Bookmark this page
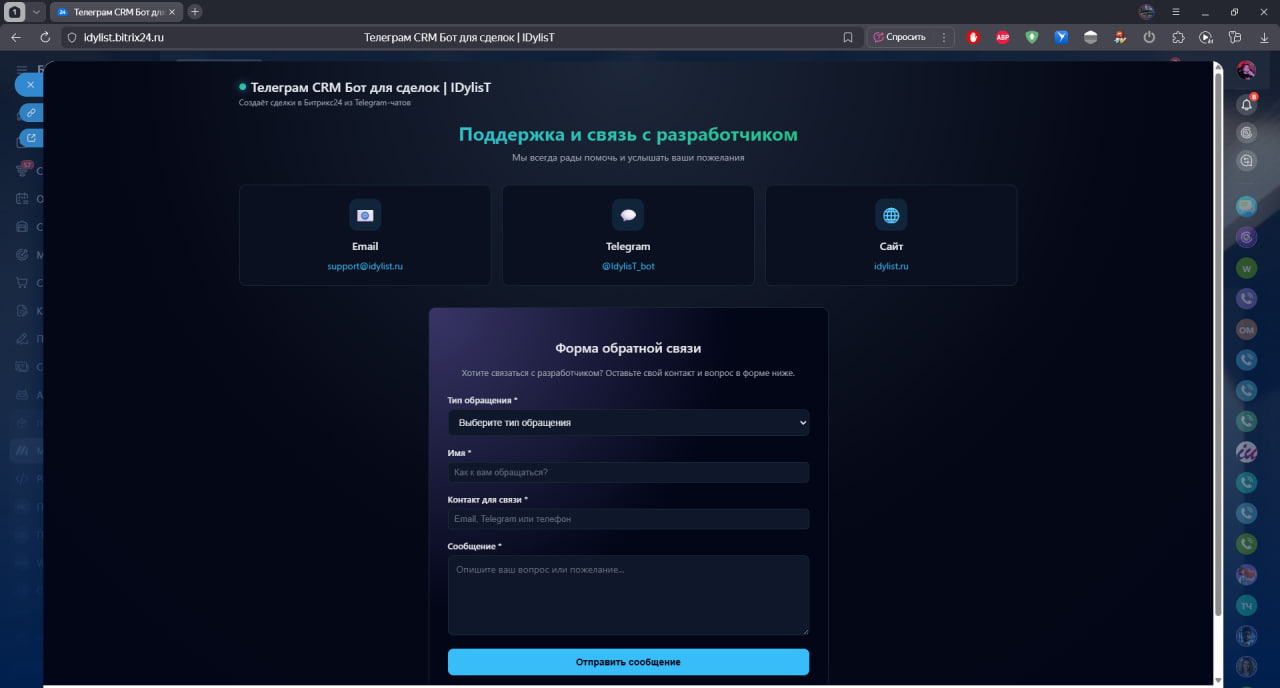Screen dimensions: 1280x688 tap(848, 37)
